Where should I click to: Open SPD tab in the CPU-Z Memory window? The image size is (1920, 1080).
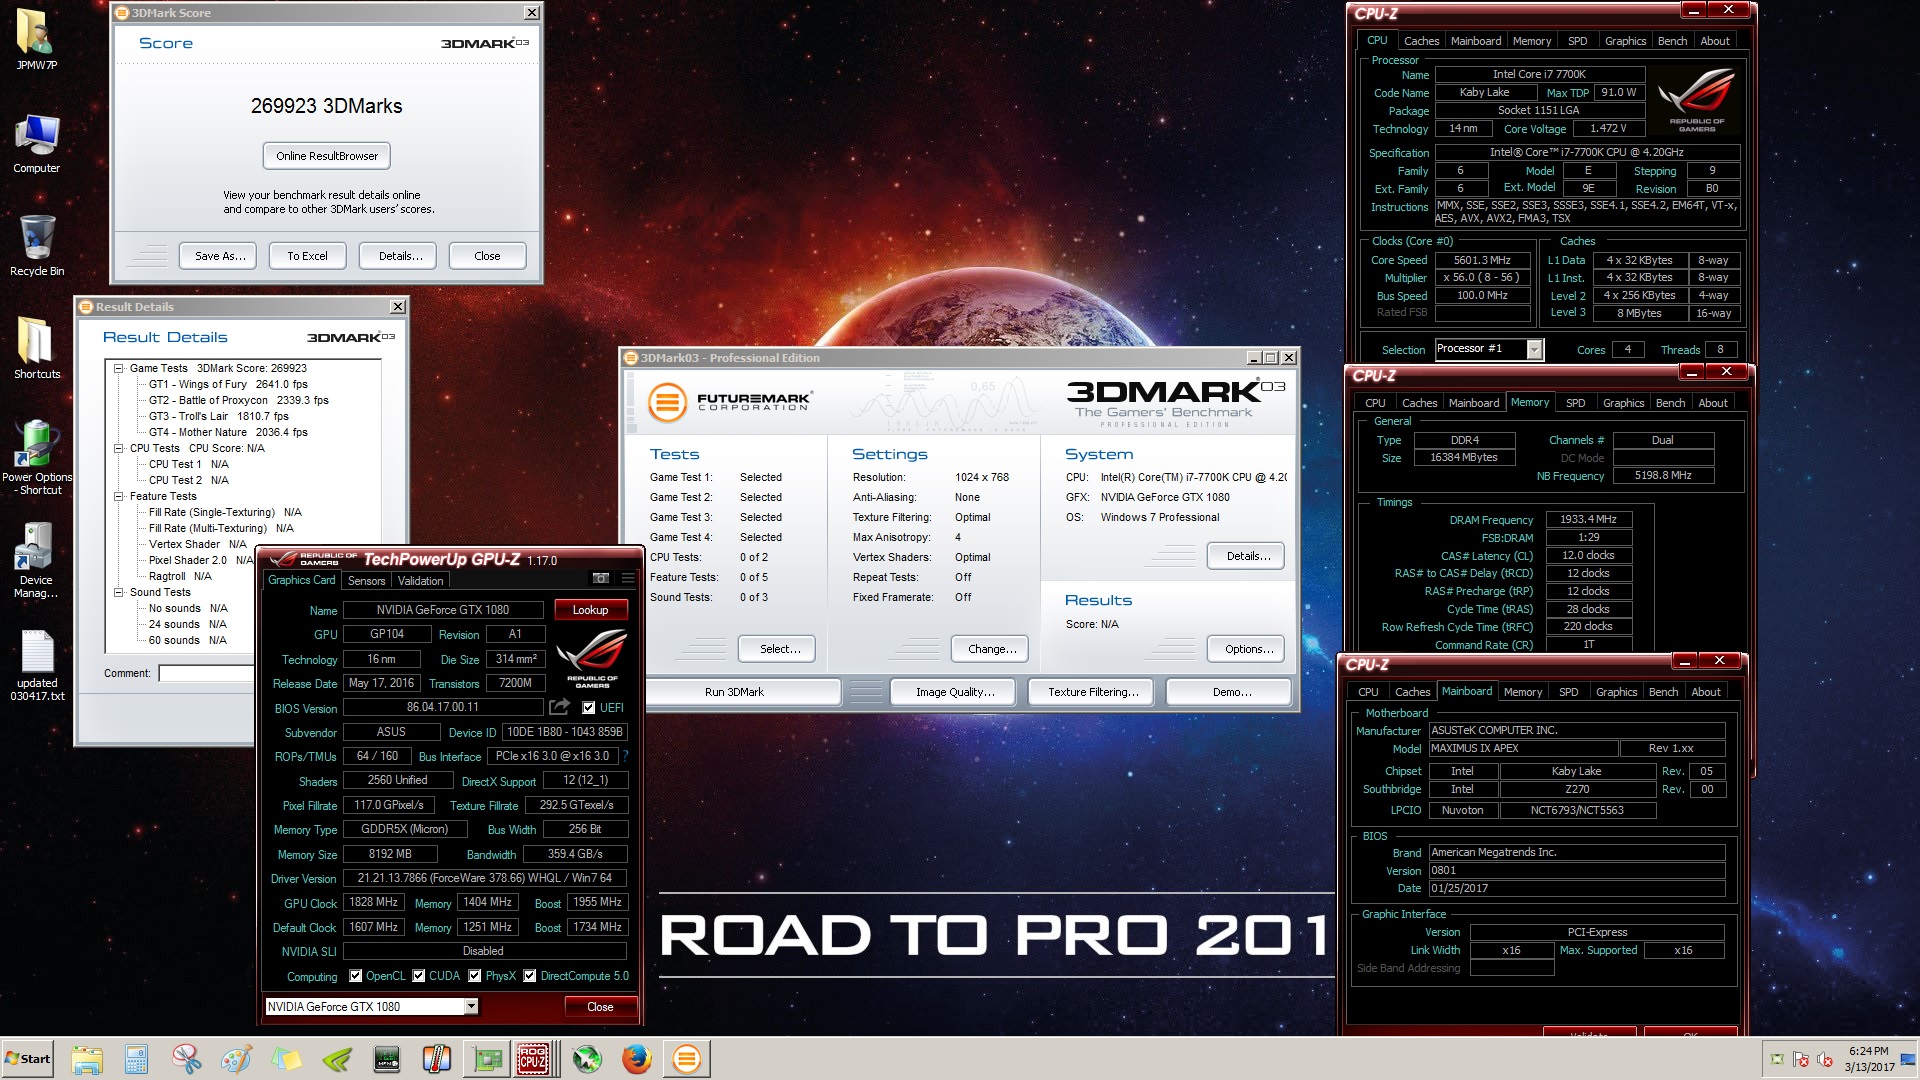pyautogui.click(x=1575, y=403)
